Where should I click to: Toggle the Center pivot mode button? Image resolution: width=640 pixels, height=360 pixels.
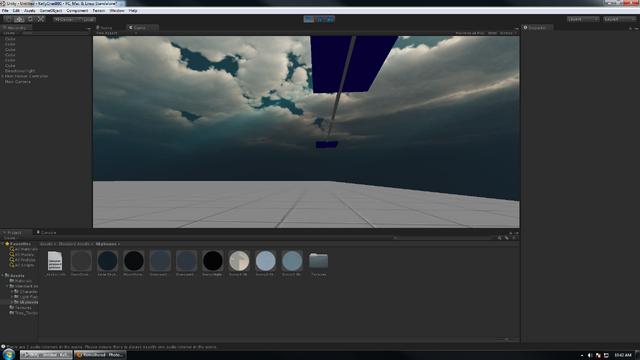(64, 20)
